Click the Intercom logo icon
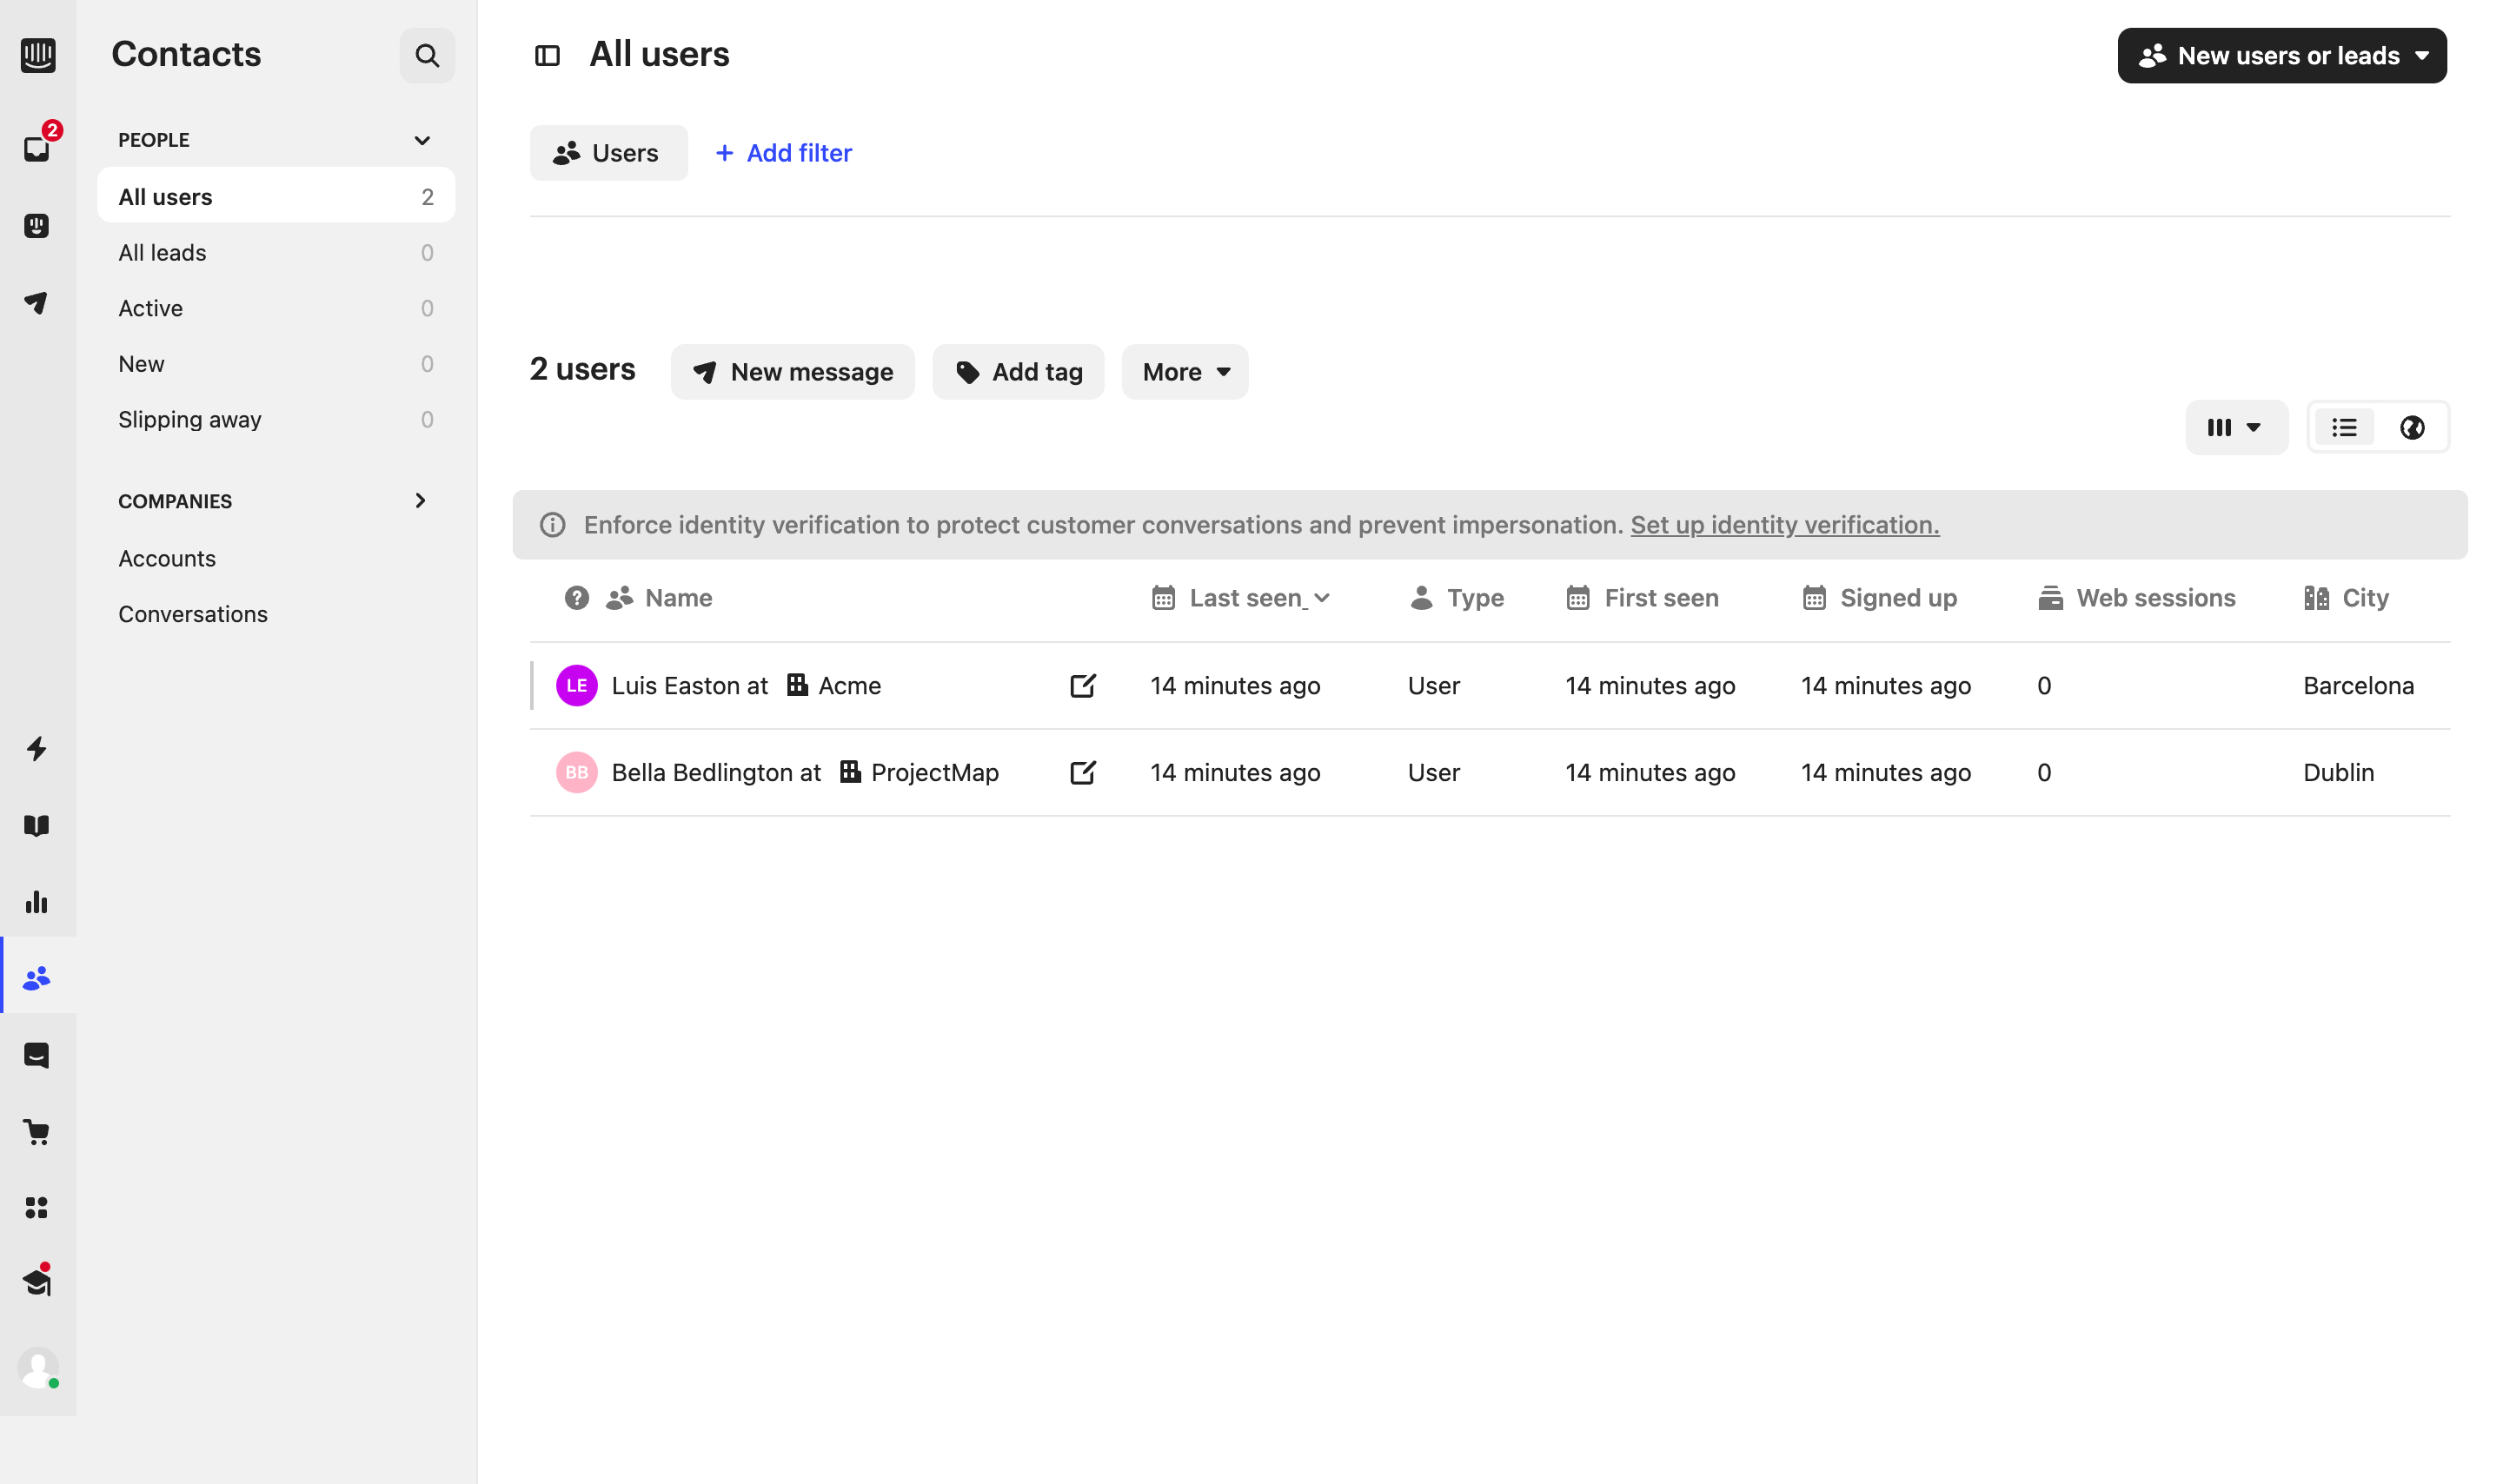Image resolution: width=2503 pixels, height=1484 pixels. [x=38, y=55]
